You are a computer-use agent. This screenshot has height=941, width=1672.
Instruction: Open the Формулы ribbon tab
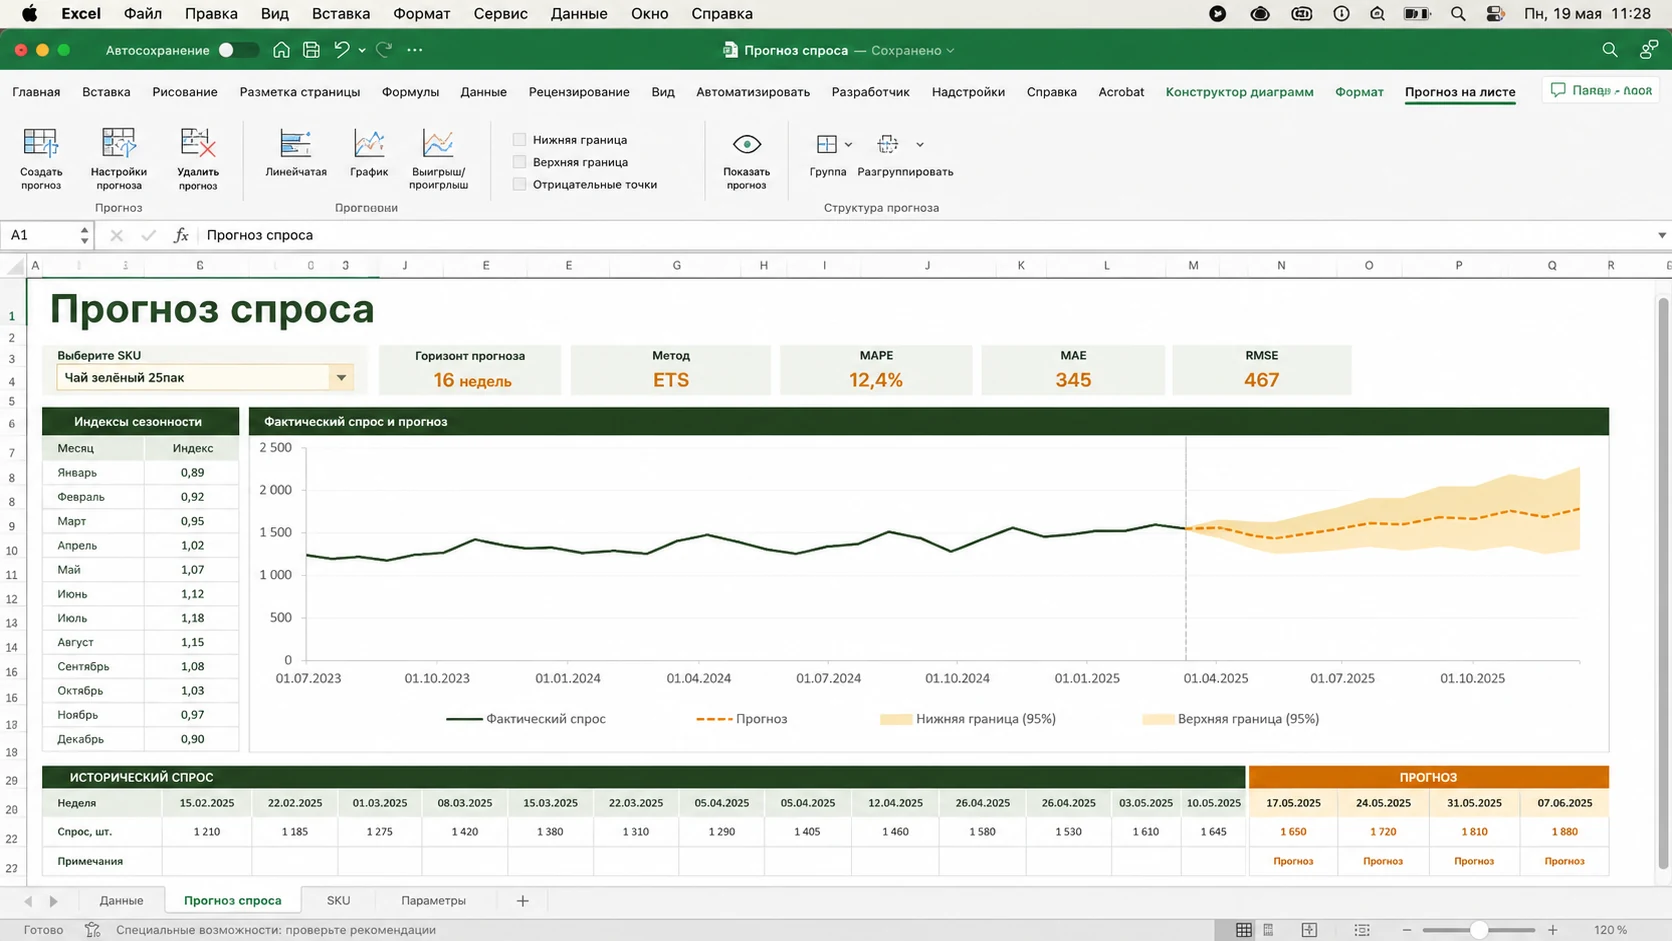click(410, 92)
